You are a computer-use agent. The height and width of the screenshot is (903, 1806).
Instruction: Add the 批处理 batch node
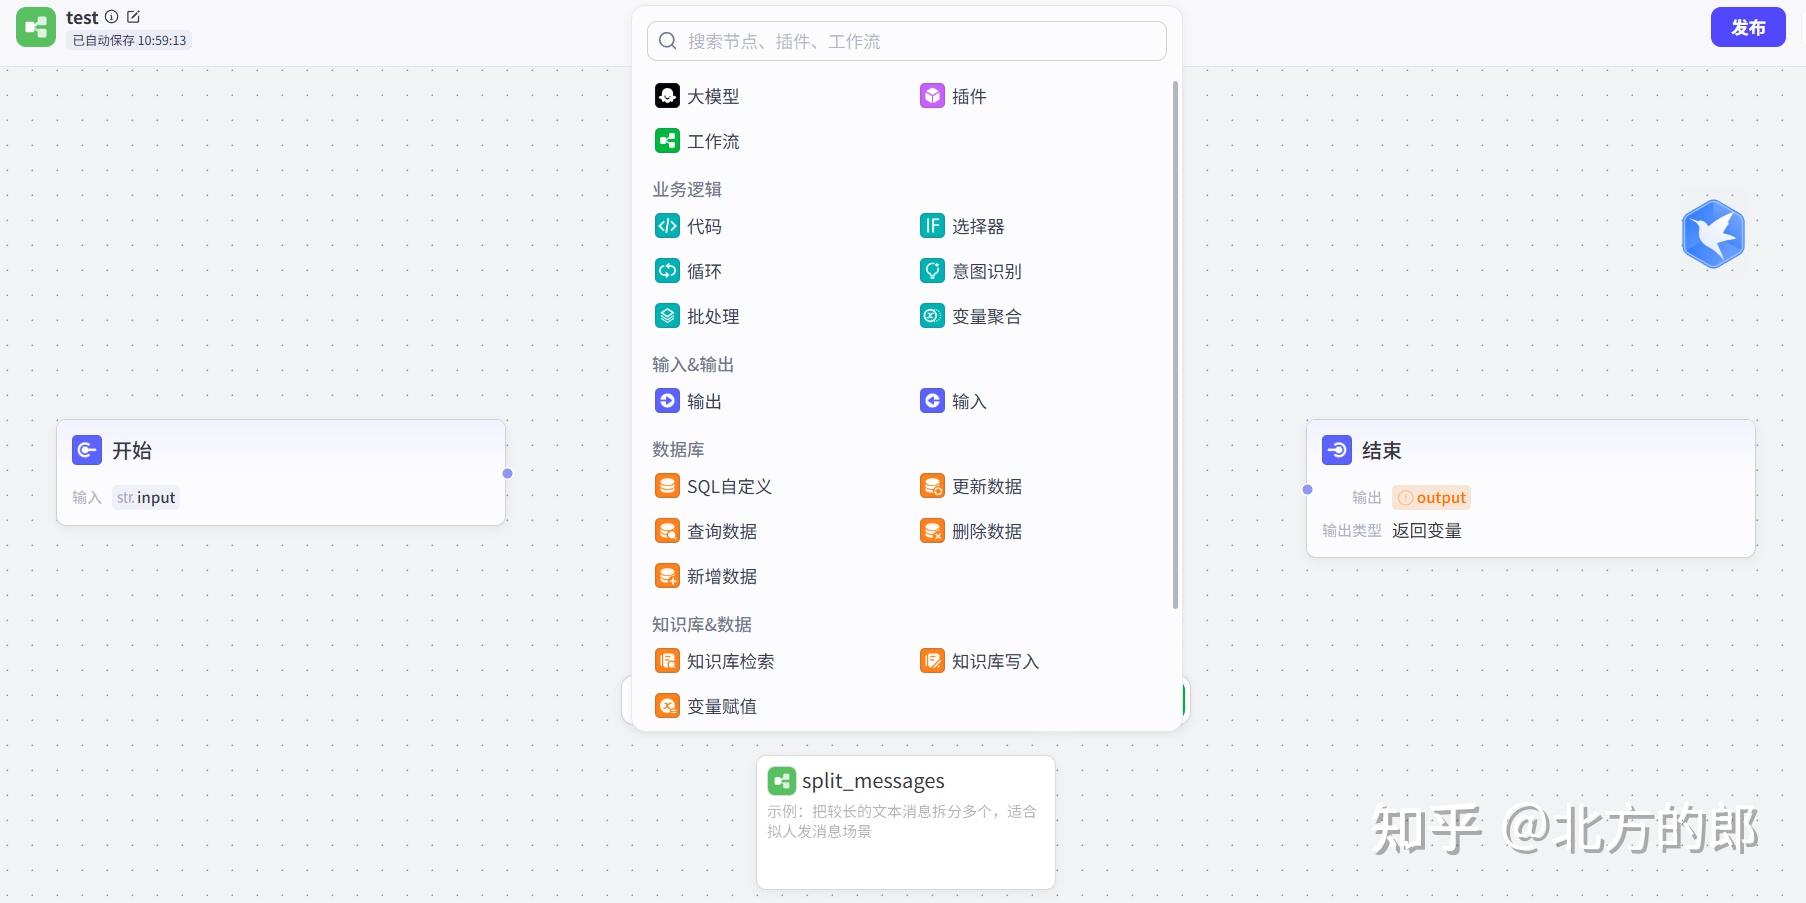698,316
